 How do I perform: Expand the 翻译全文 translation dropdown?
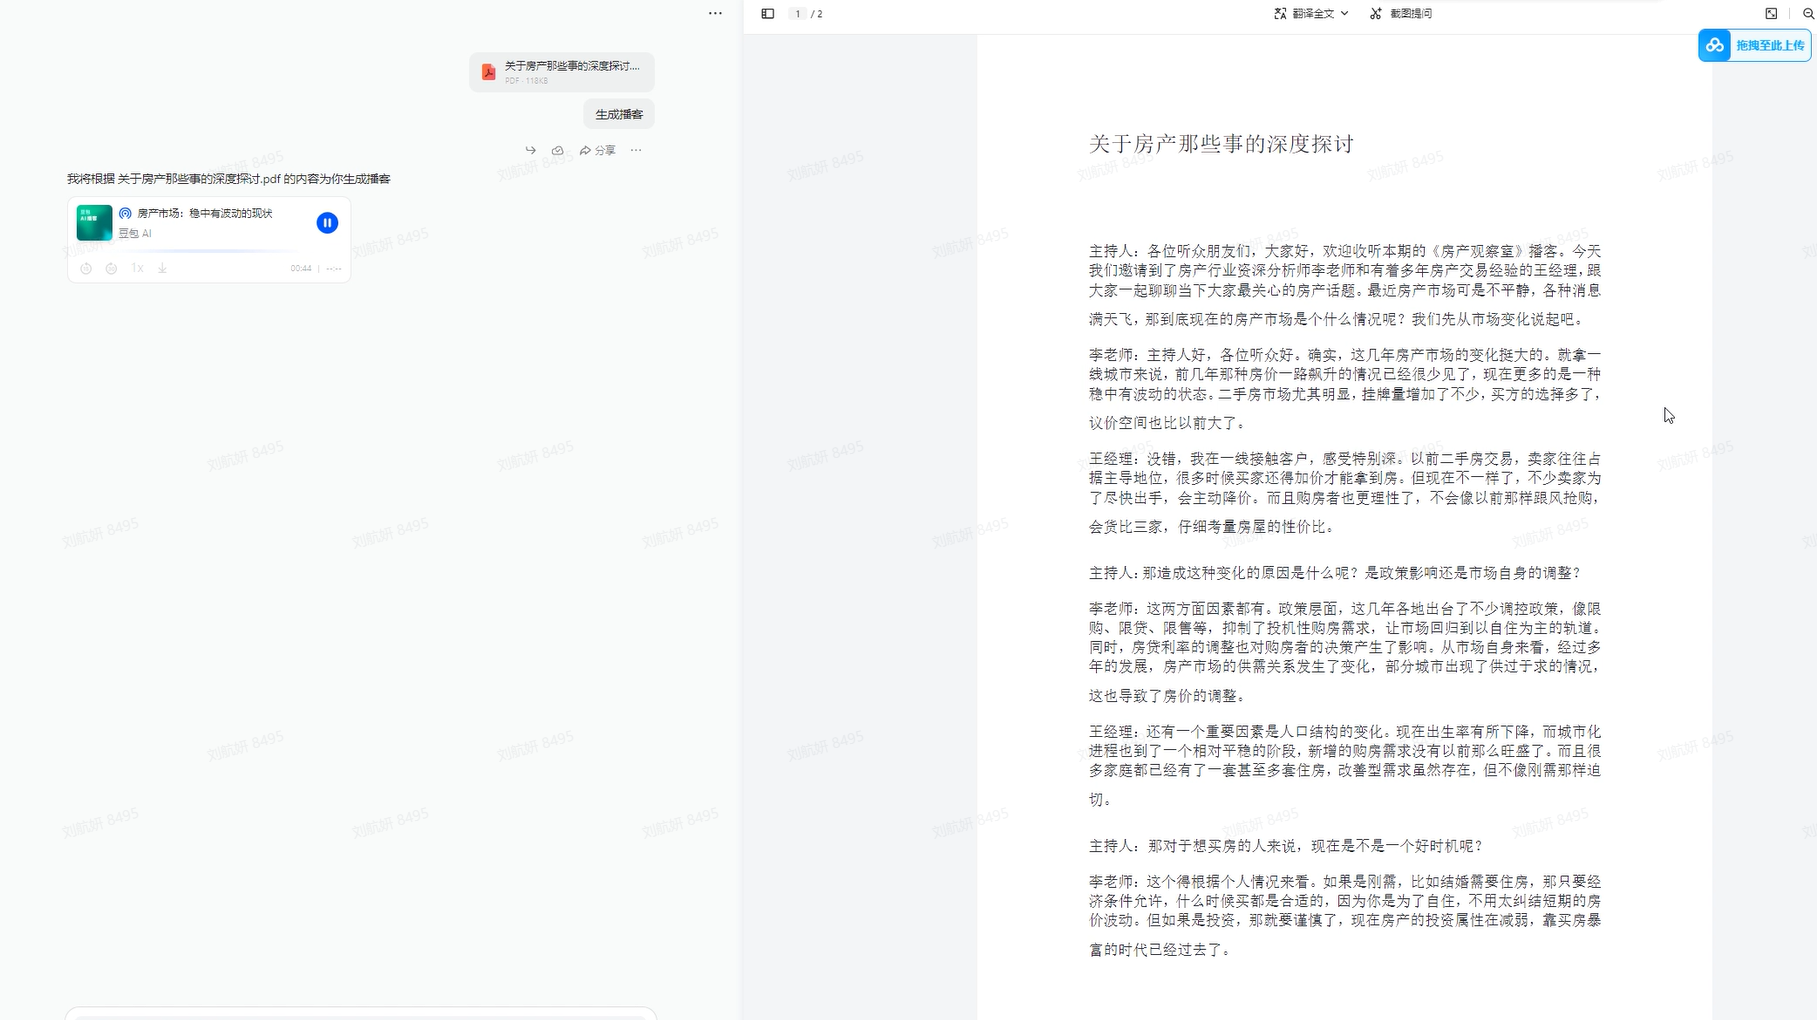click(1345, 13)
